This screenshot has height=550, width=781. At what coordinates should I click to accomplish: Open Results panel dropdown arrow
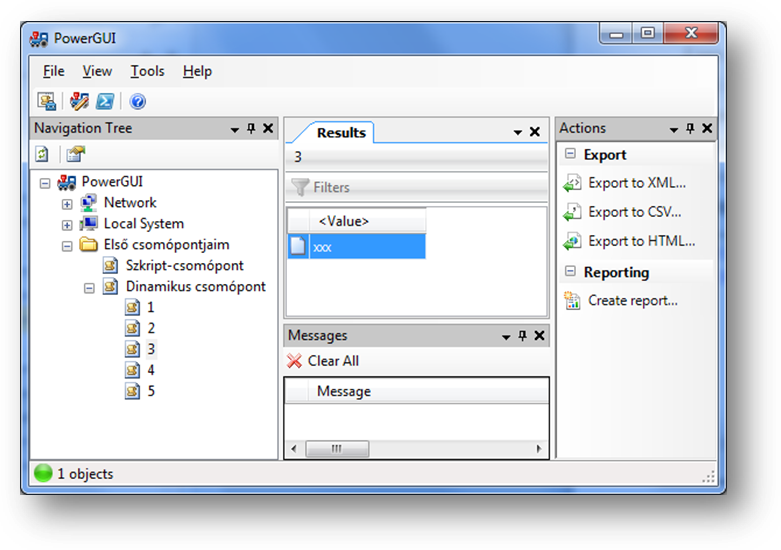pyautogui.click(x=518, y=133)
